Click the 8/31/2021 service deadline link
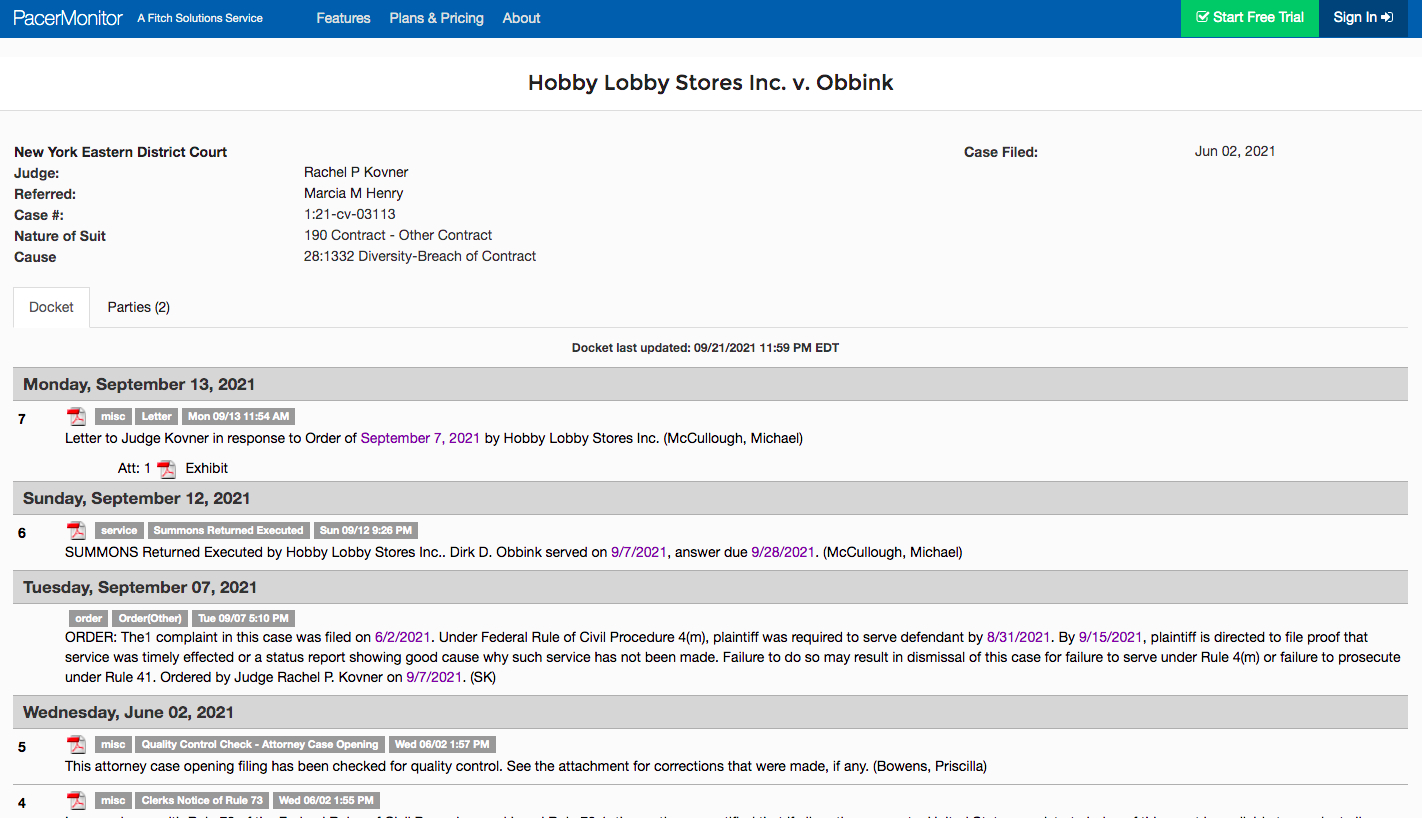The image size is (1422, 818). pos(1018,637)
